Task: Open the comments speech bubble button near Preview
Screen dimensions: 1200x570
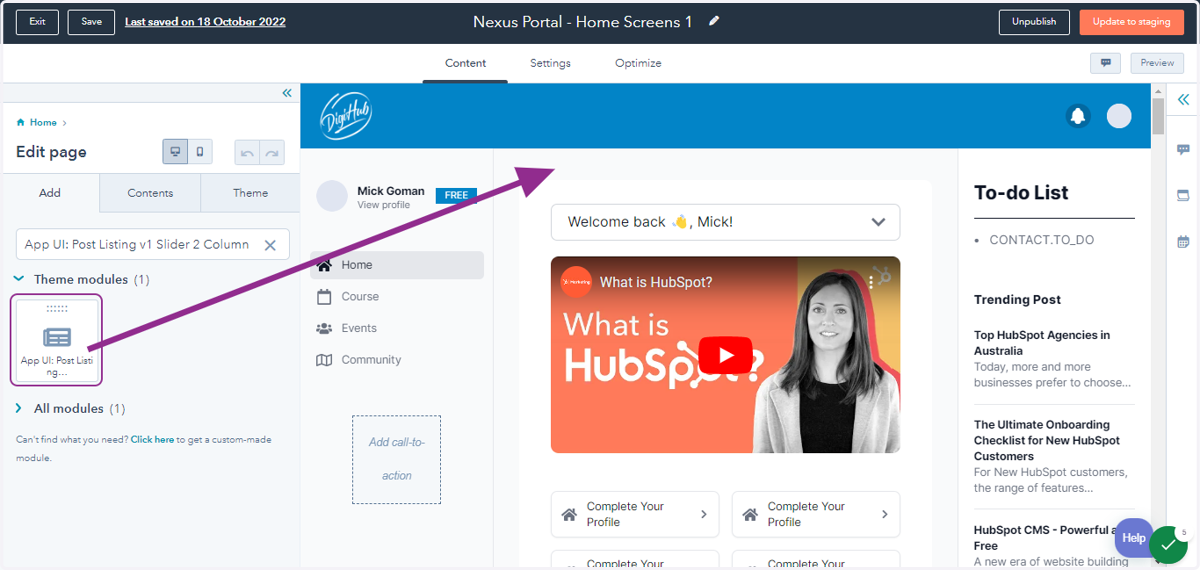Action: (1105, 63)
